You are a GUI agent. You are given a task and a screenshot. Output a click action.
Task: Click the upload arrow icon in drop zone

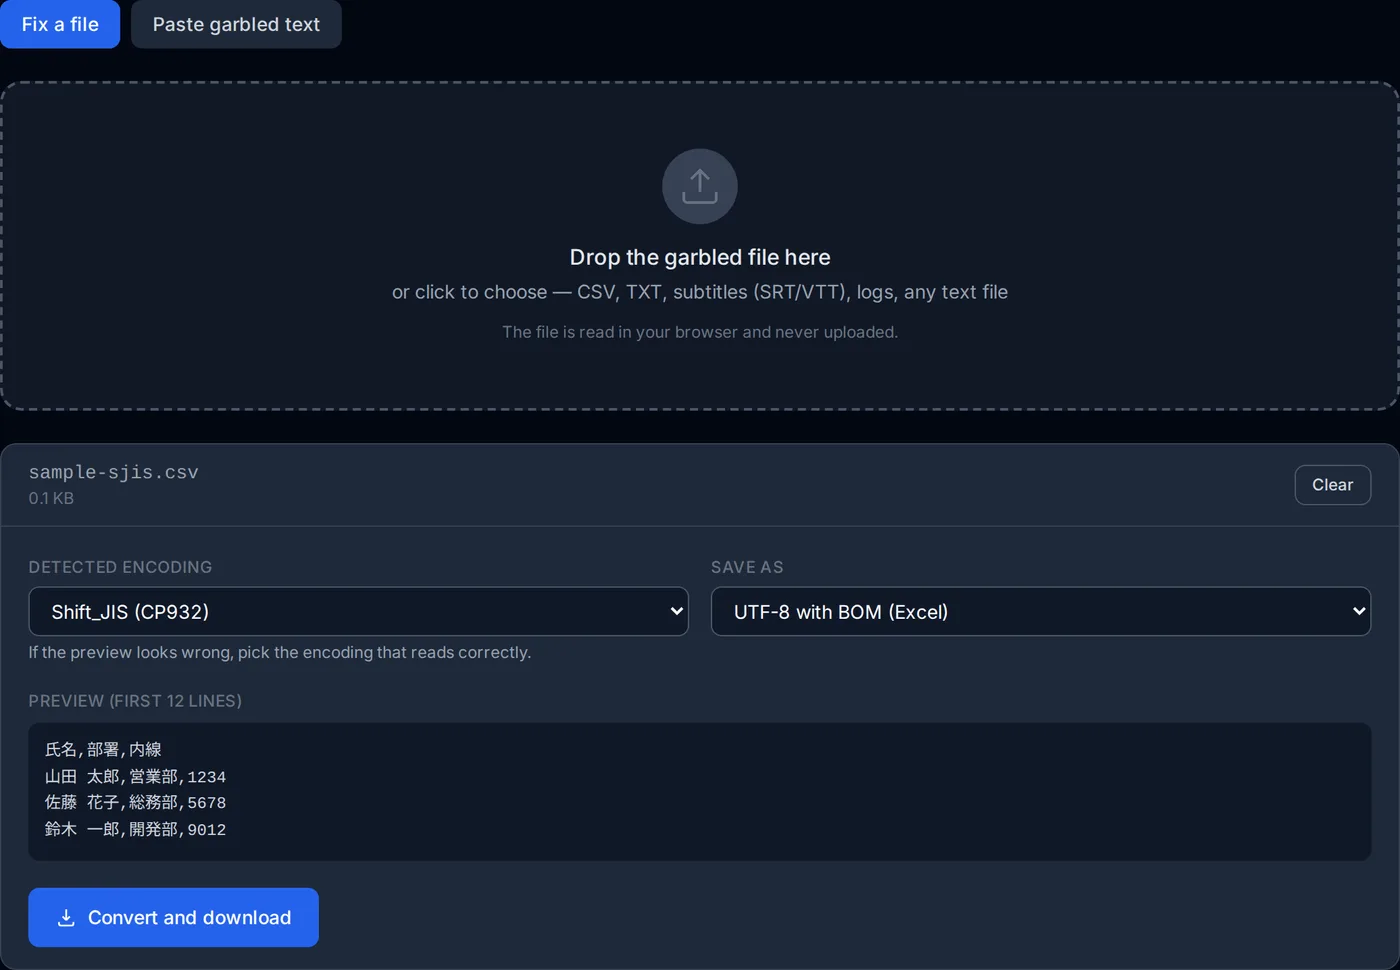[700, 186]
